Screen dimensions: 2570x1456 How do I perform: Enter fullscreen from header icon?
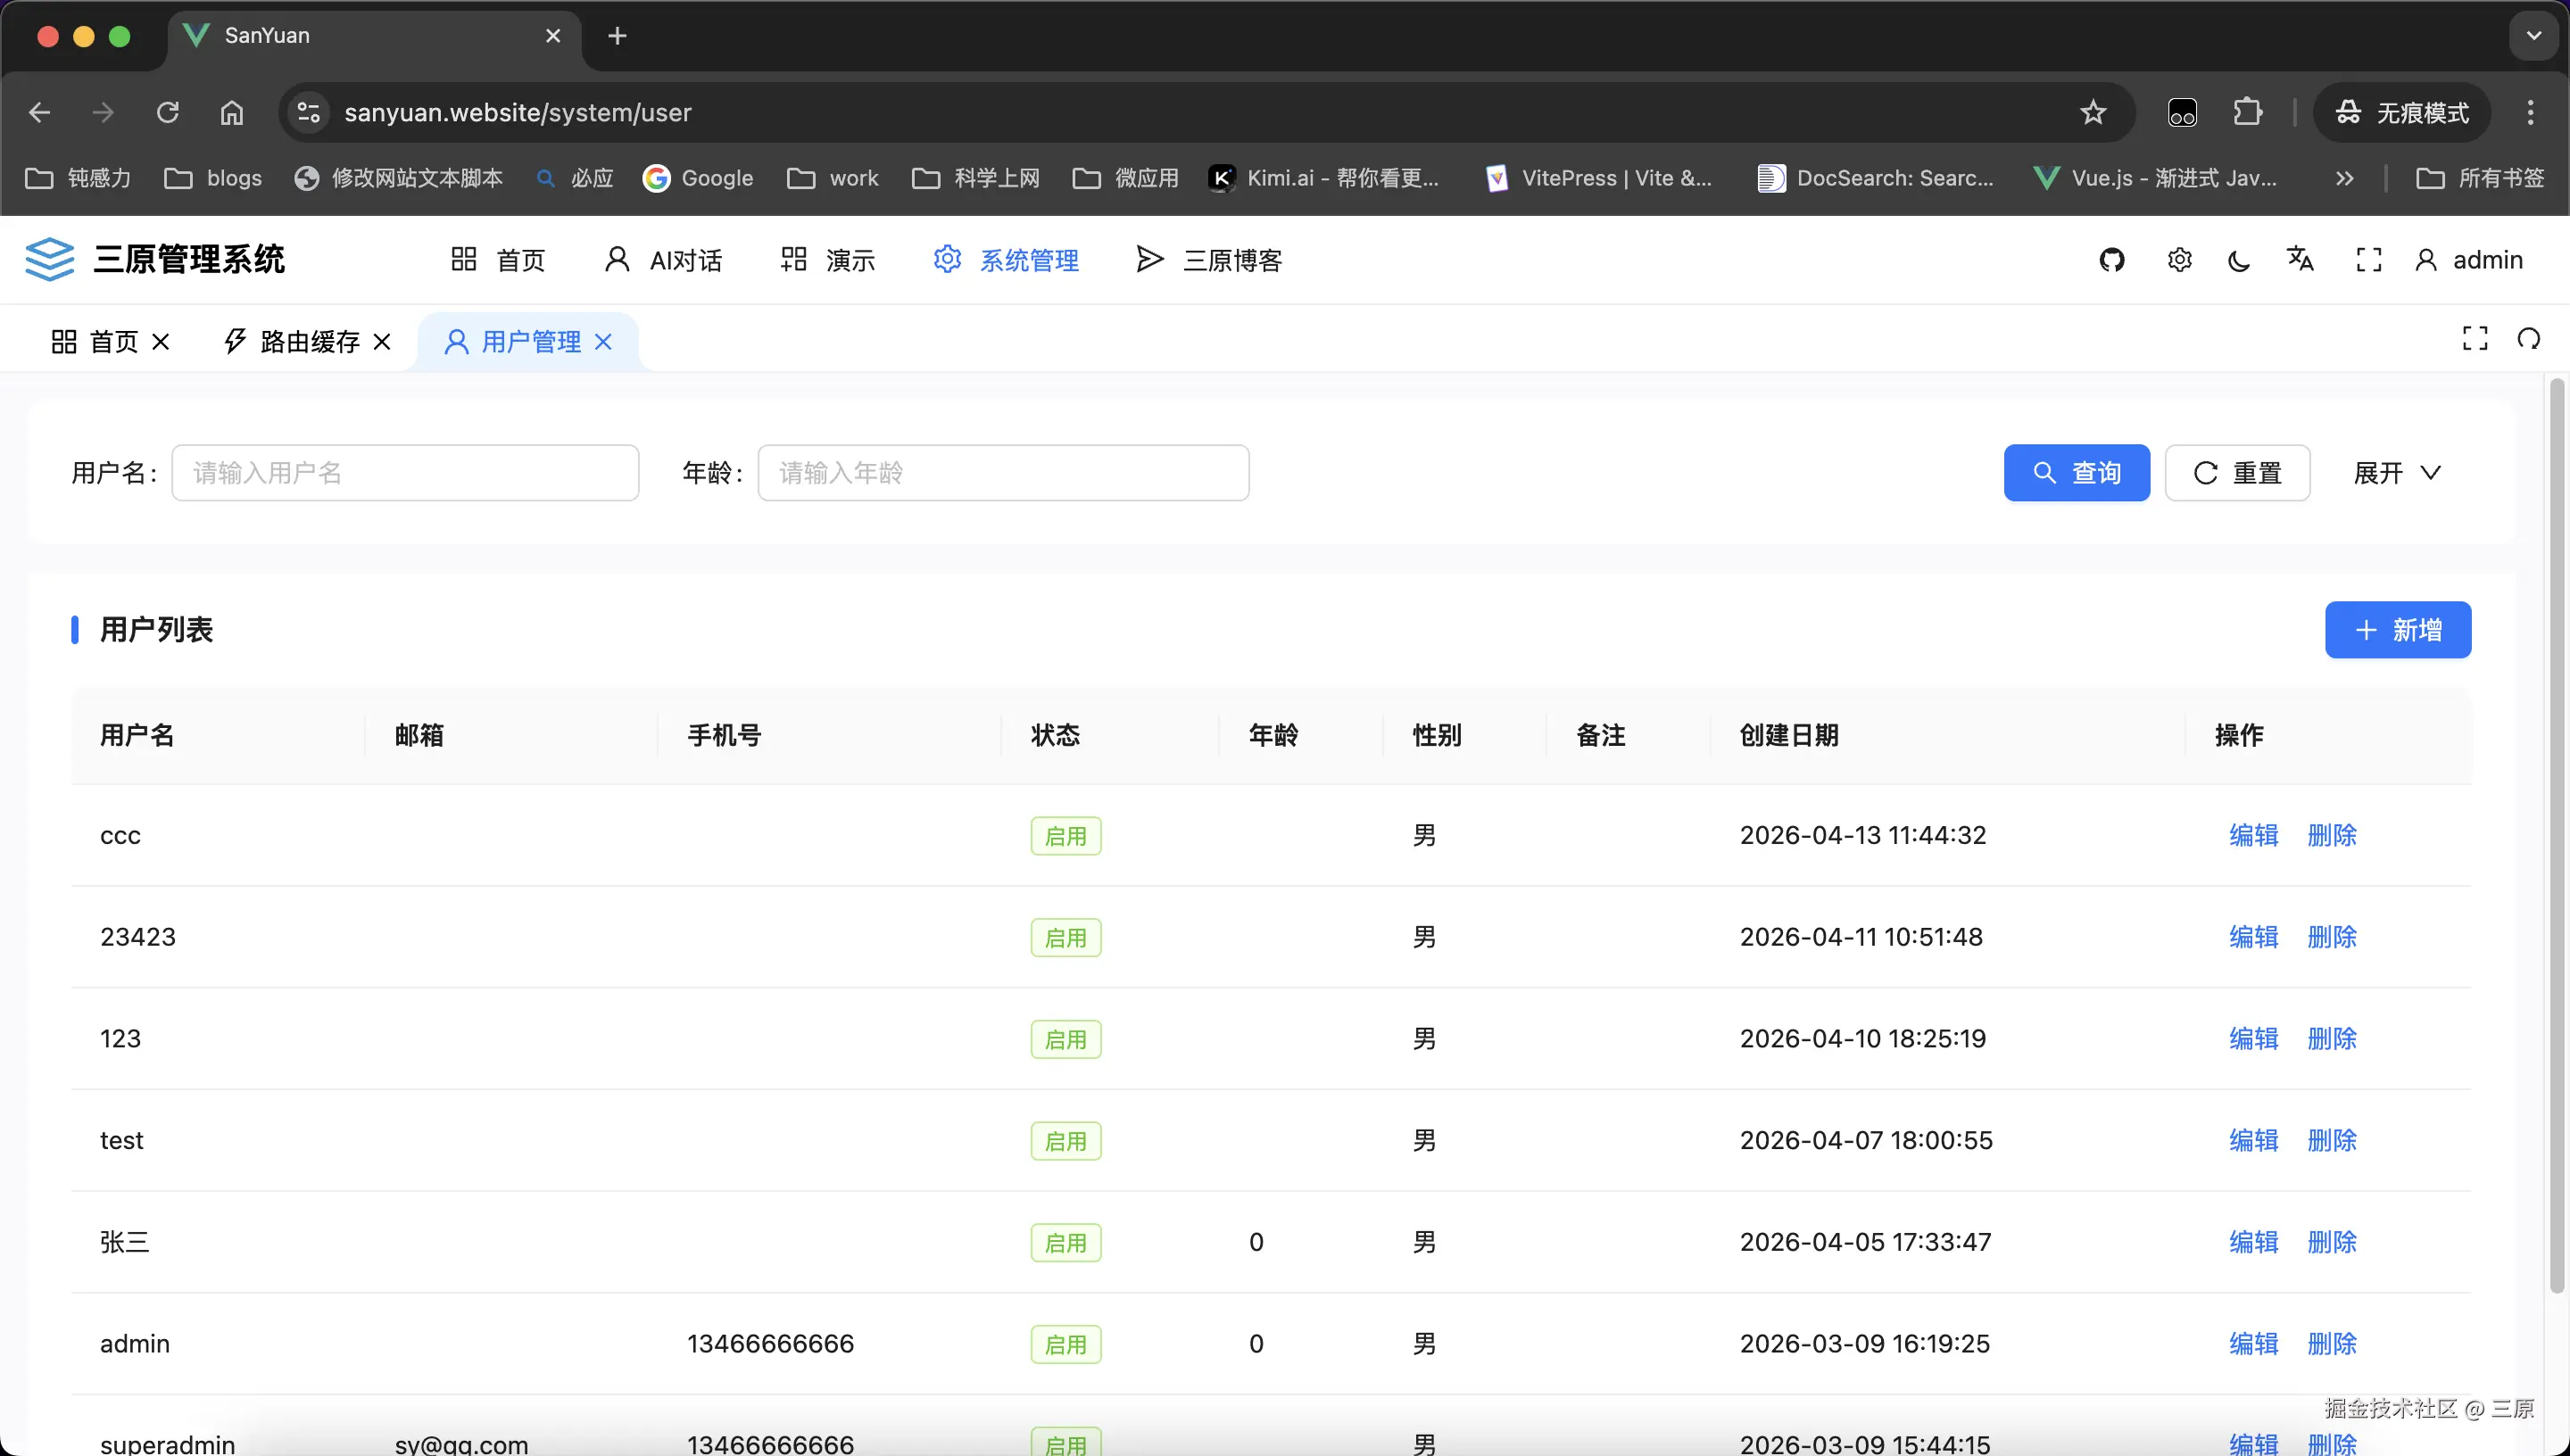2368,260
